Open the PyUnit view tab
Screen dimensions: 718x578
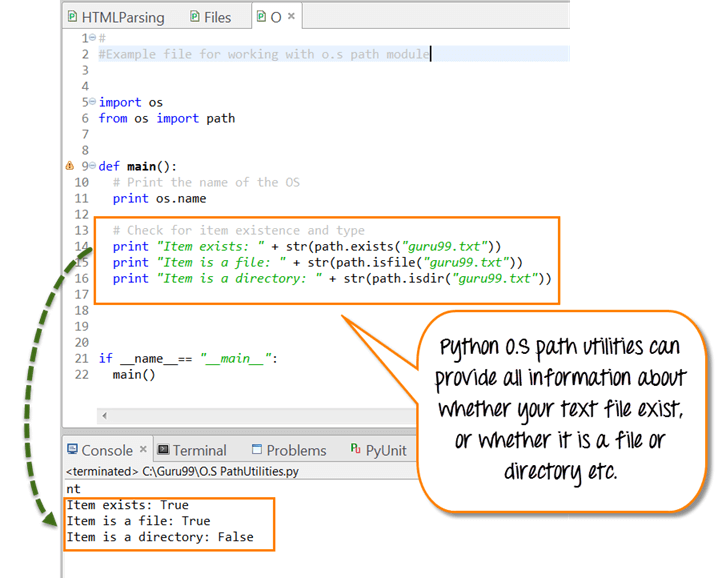(379, 450)
